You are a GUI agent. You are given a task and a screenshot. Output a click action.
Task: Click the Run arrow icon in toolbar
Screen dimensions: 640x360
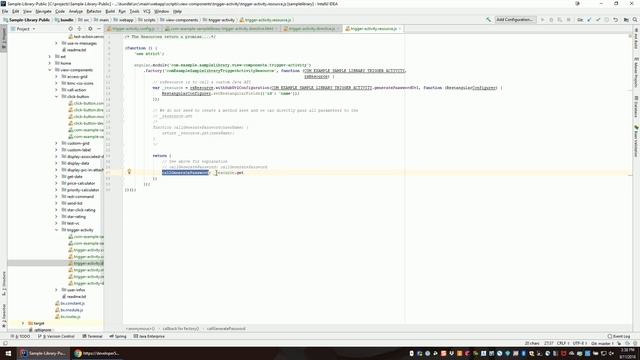(542, 20)
